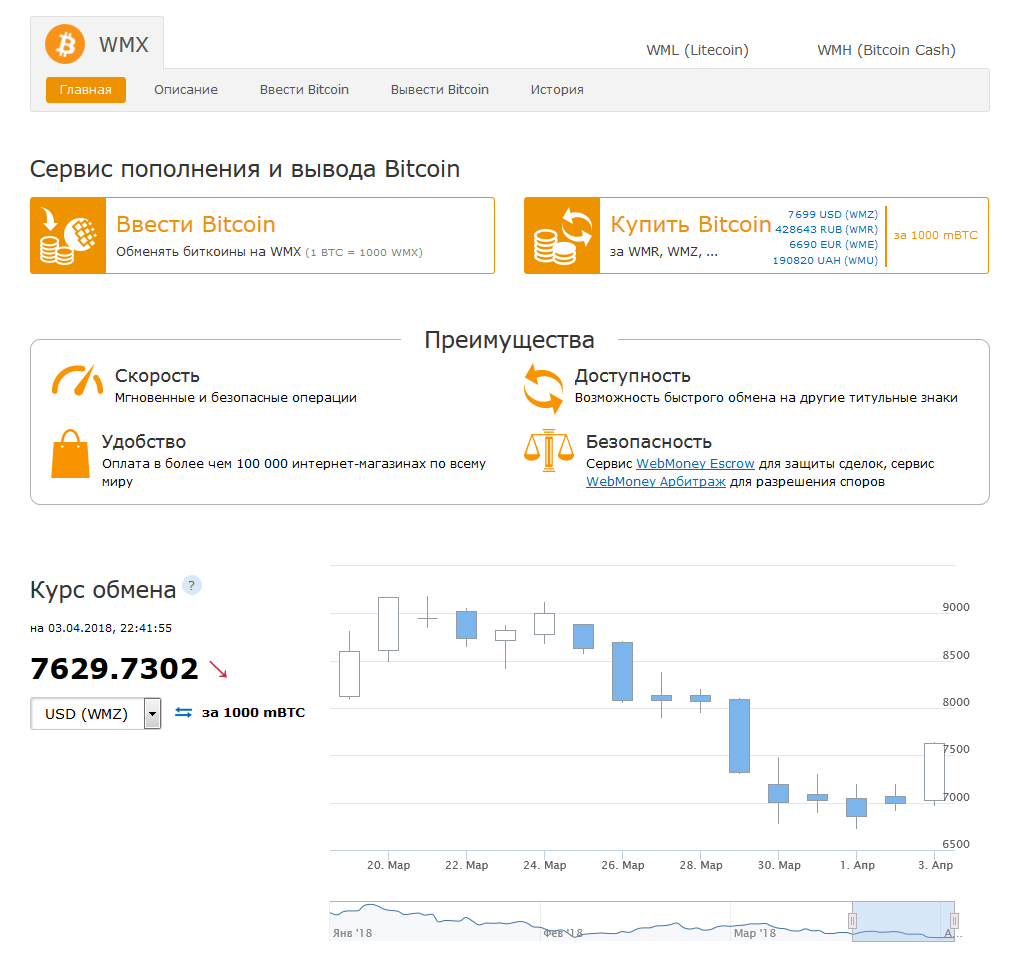Viewport: 1012px width, 958px height.
Task: Click the circular arrows icon next to Доступность
Action: (x=543, y=388)
